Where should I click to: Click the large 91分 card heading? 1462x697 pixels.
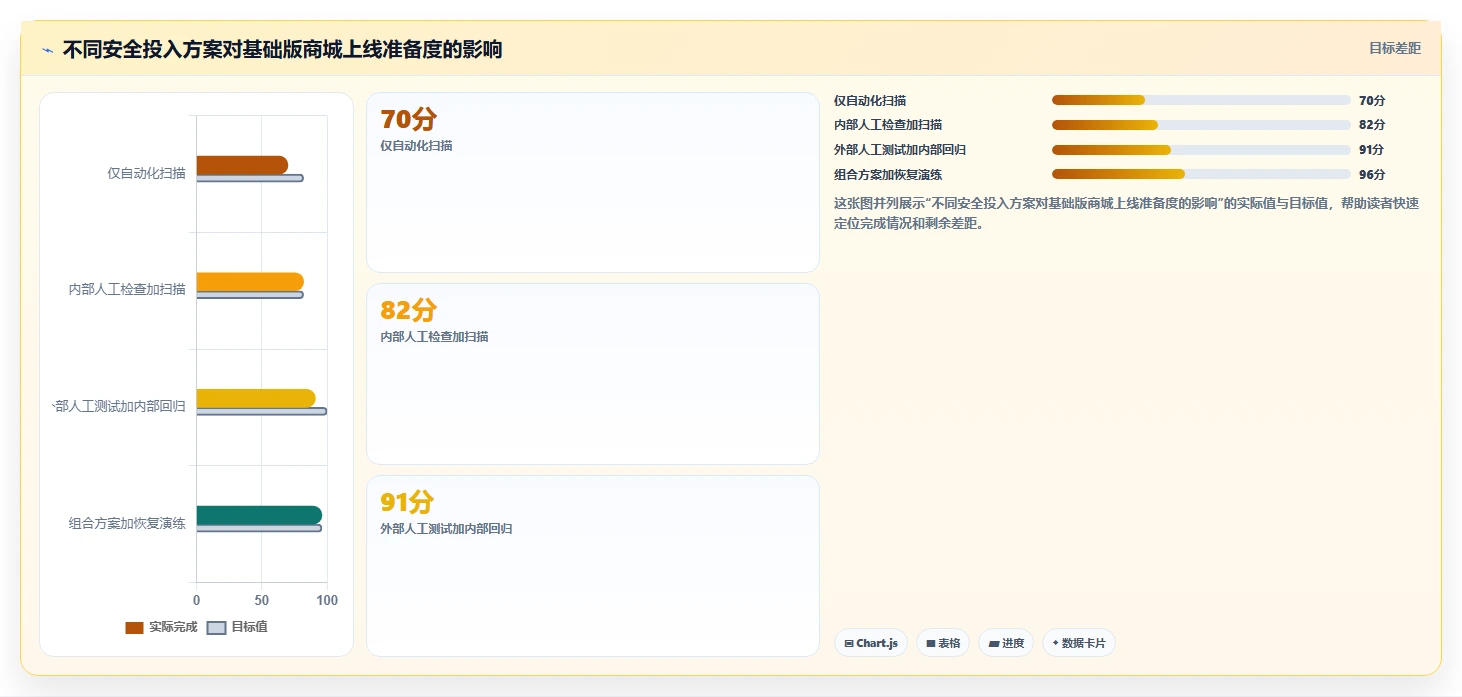click(x=407, y=502)
